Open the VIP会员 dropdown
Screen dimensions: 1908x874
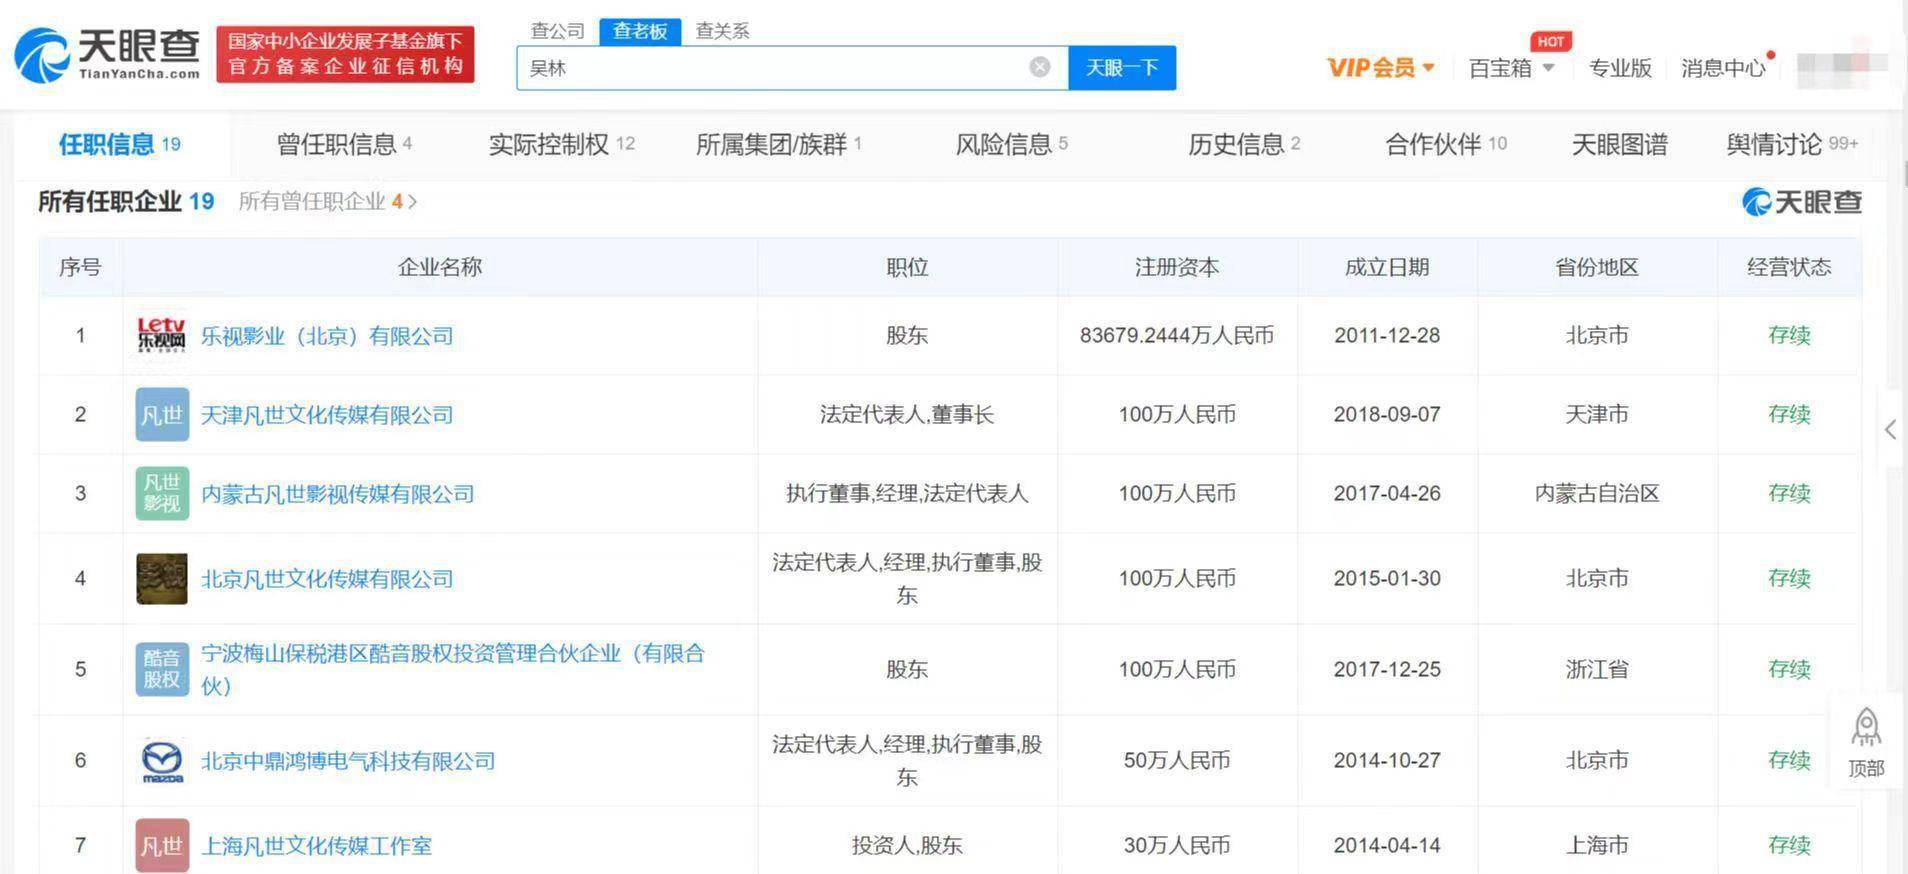(1380, 68)
